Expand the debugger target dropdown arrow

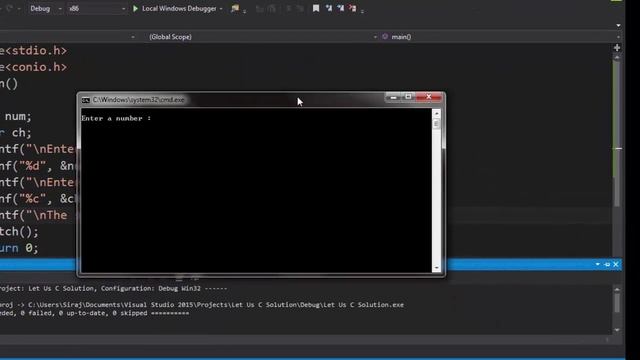(x=221, y=9)
